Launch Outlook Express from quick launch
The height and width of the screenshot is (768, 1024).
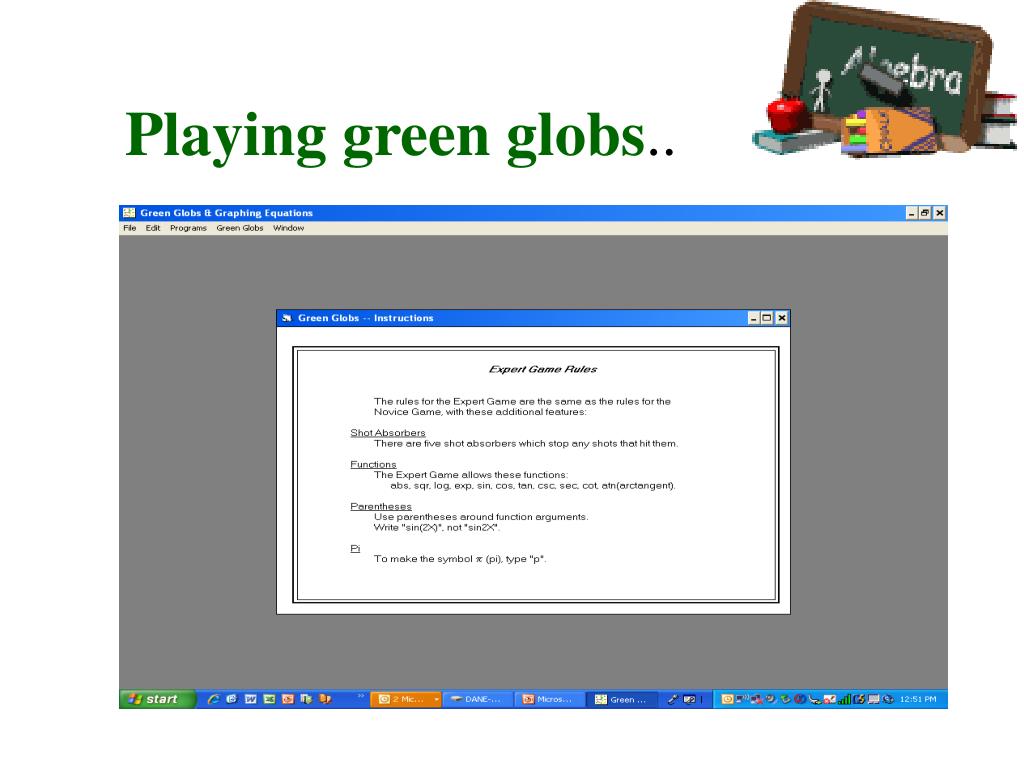pyautogui.click(x=231, y=699)
